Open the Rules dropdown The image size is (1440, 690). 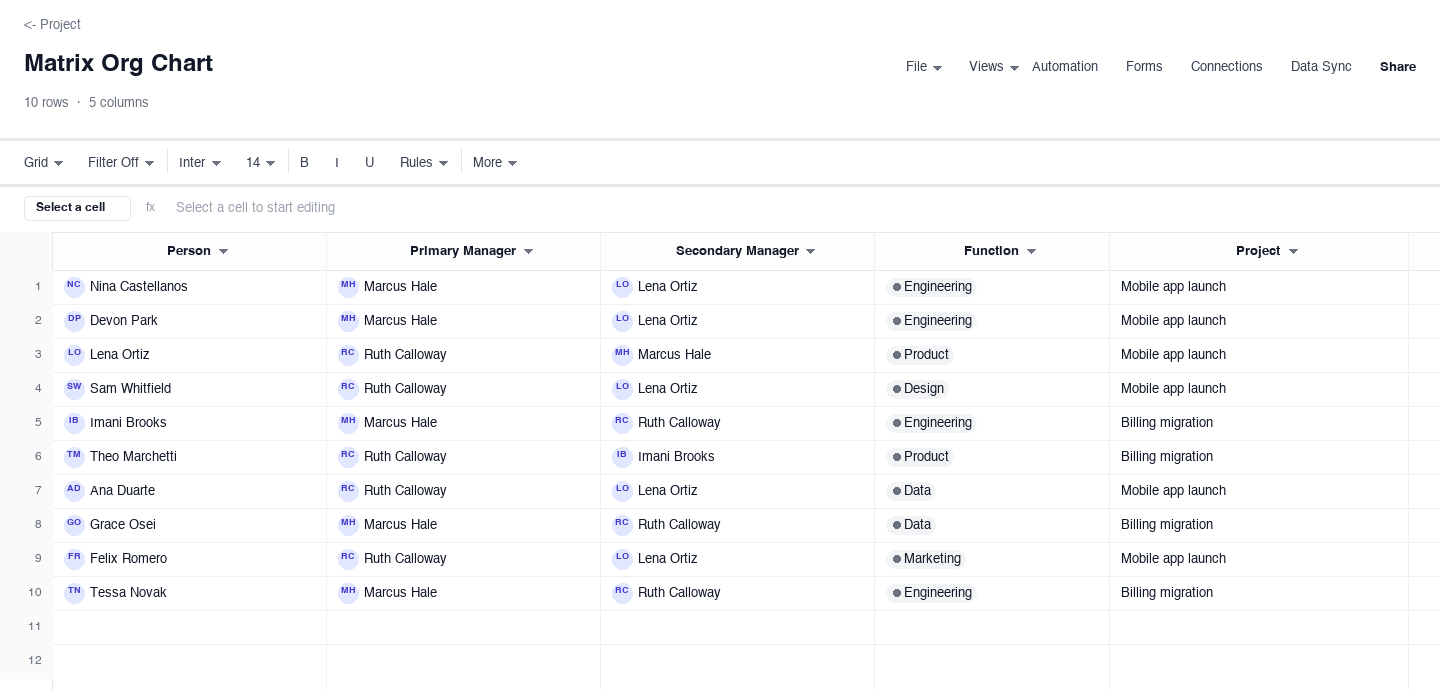point(424,163)
